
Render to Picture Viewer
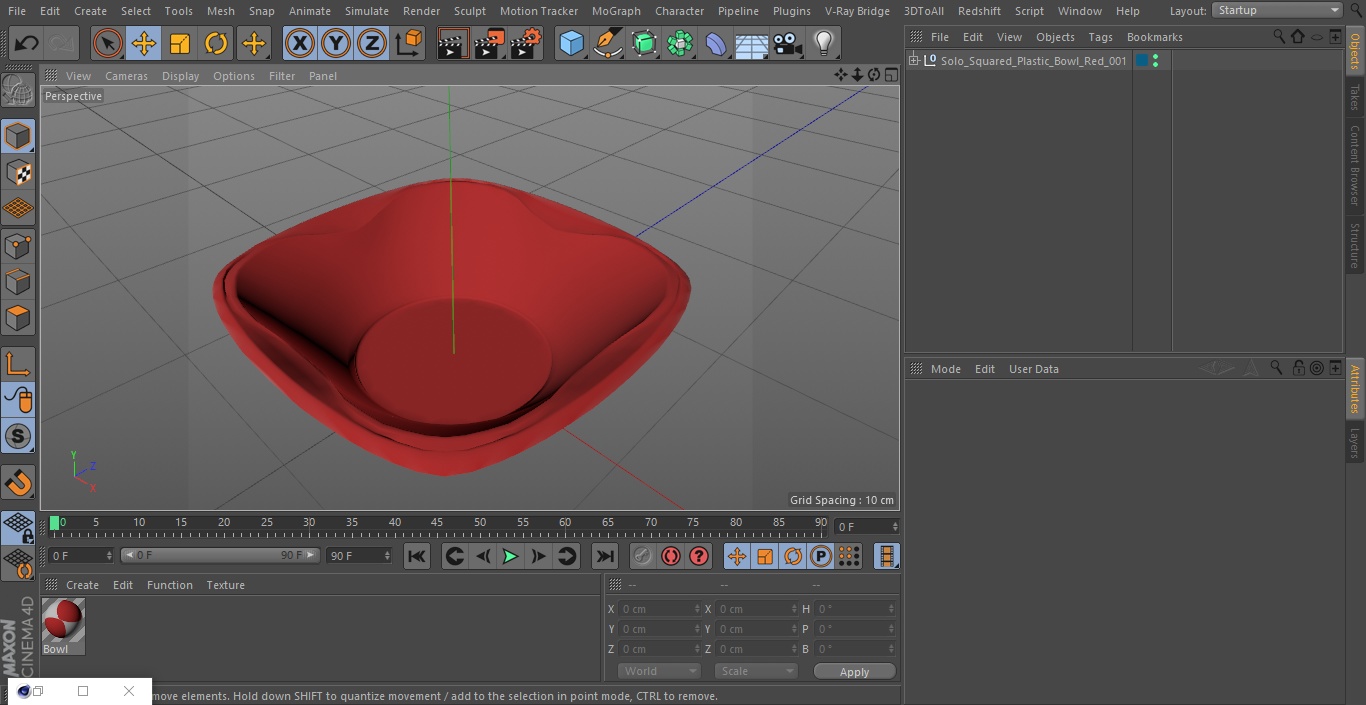[x=490, y=44]
